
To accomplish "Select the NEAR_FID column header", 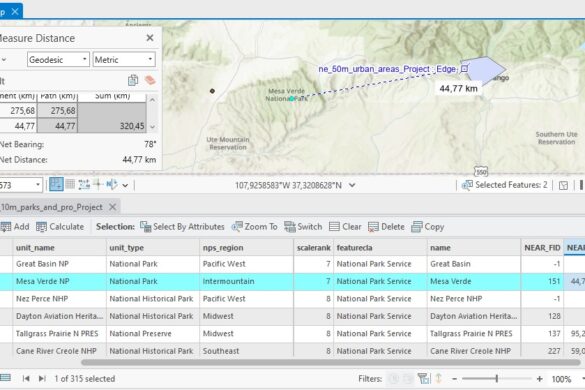I will [x=542, y=247].
